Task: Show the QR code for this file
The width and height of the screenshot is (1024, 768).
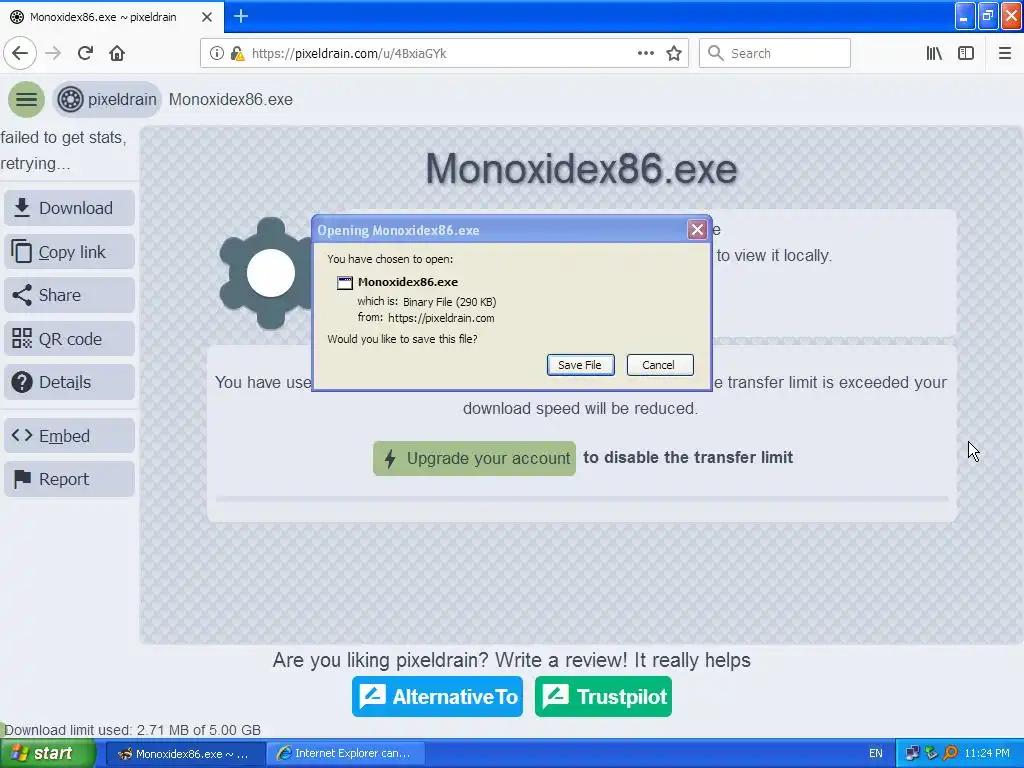Action: coord(69,339)
